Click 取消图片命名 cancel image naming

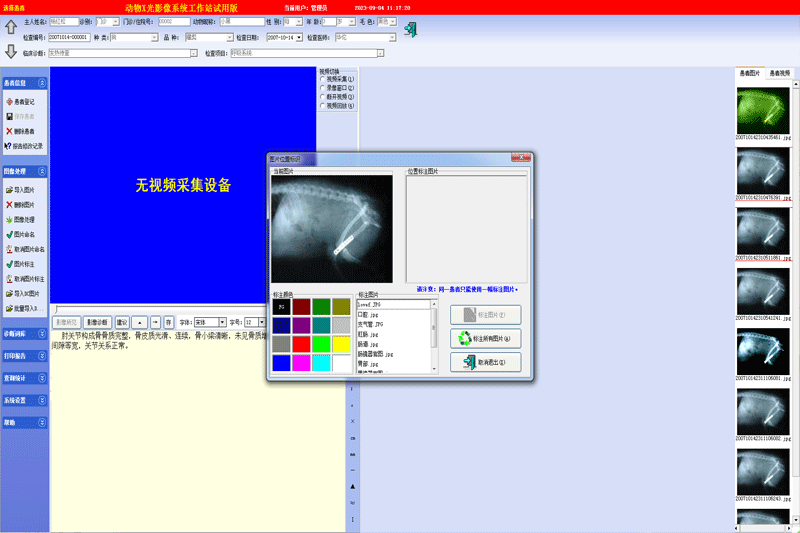(26, 249)
